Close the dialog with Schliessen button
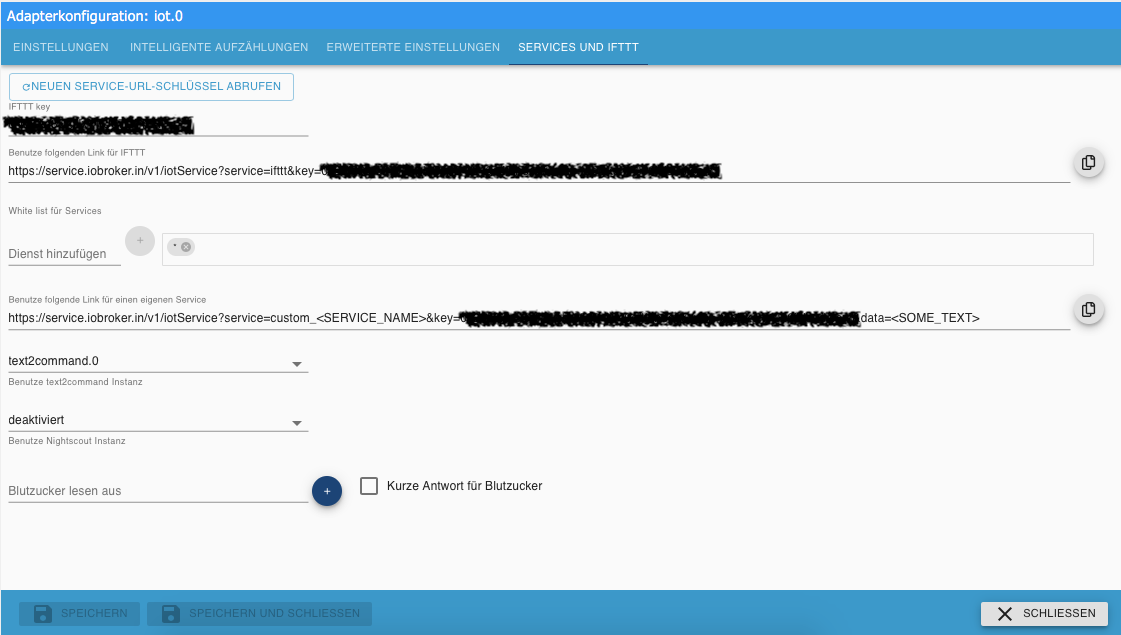Viewport: 1121px width, 635px height. [x=1045, y=613]
